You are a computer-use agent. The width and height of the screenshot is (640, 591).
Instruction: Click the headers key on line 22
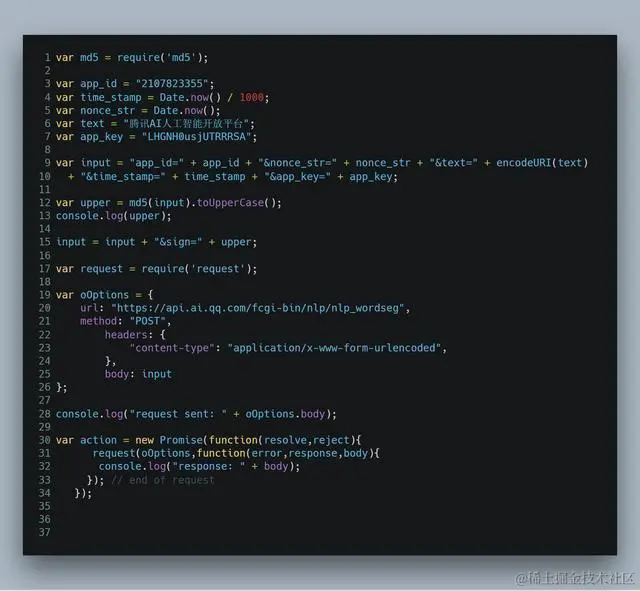click(x=126, y=335)
